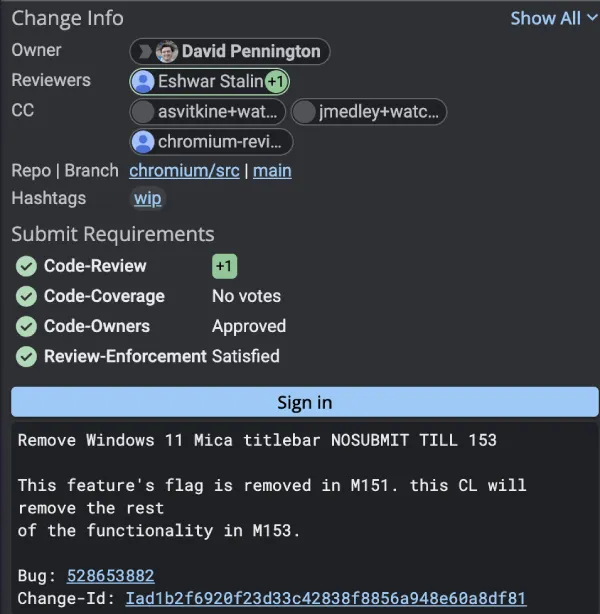
Task: Click the Code-Owners green checkmark icon
Action: tap(26, 327)
